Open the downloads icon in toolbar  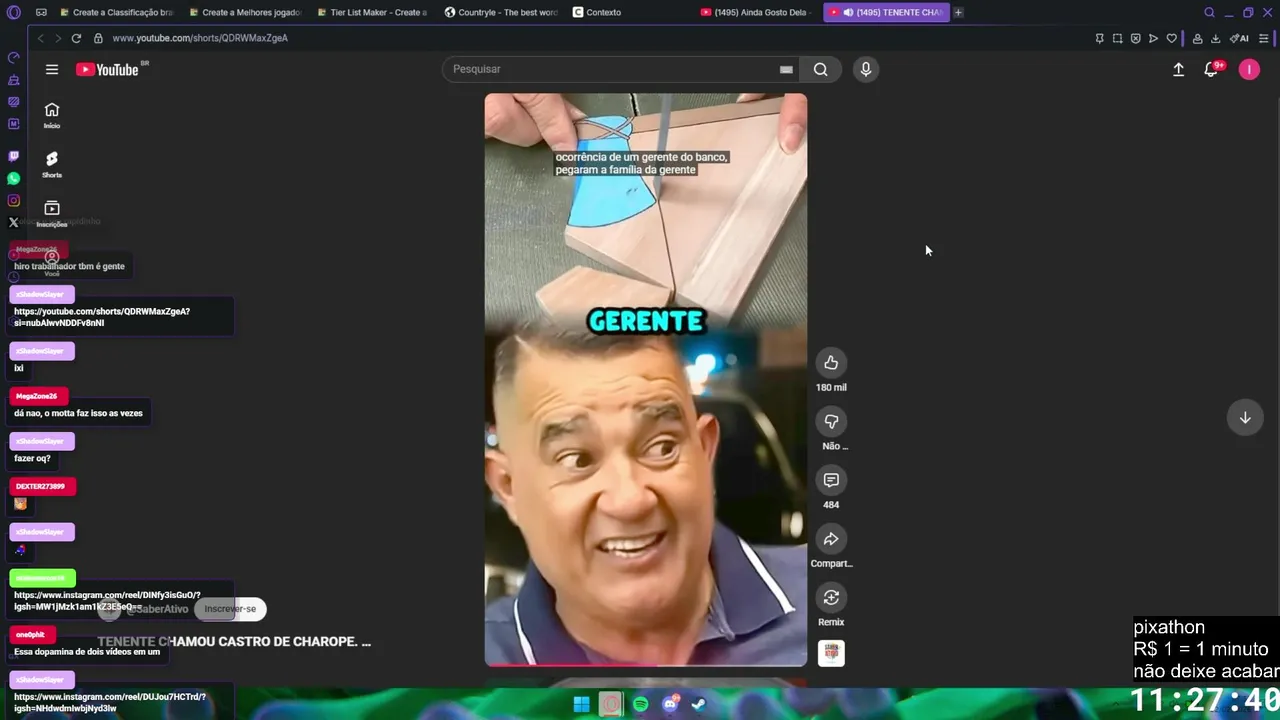1215,38
